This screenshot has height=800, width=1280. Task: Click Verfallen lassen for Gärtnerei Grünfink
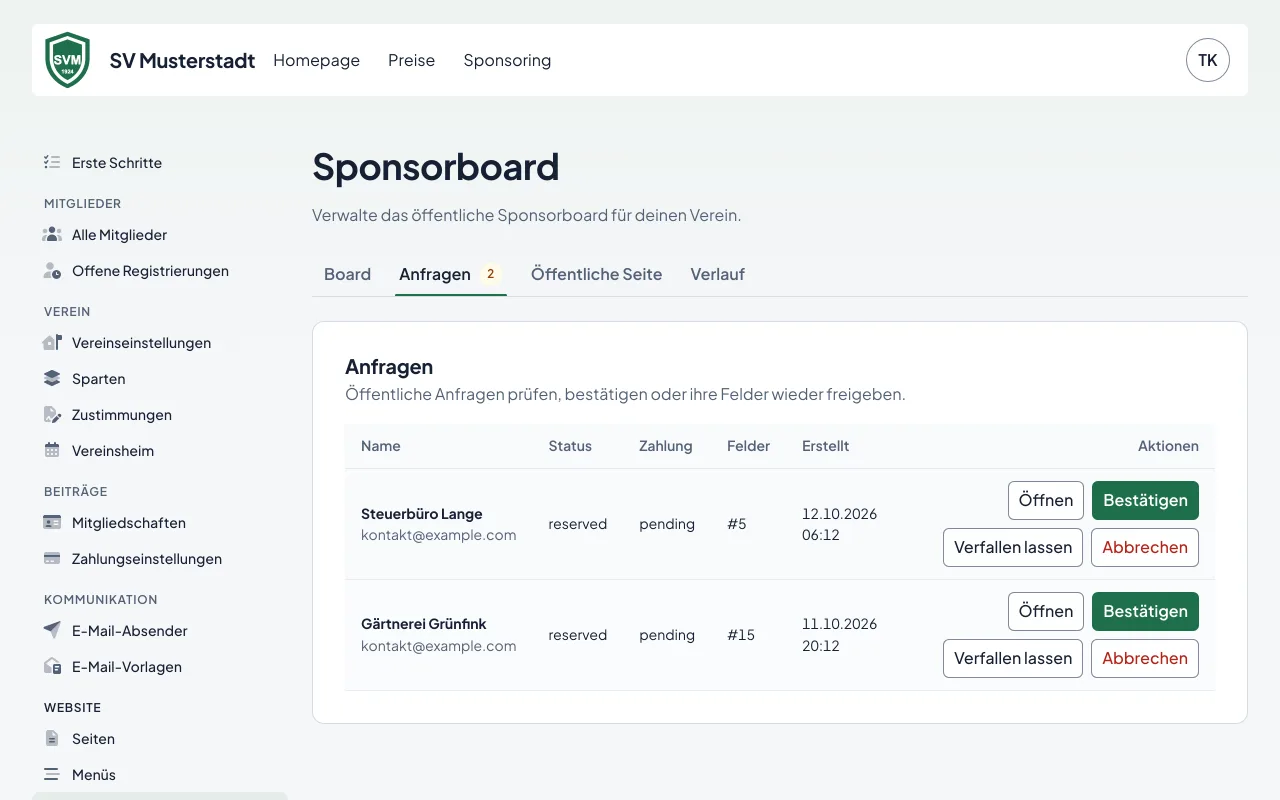1013,658
